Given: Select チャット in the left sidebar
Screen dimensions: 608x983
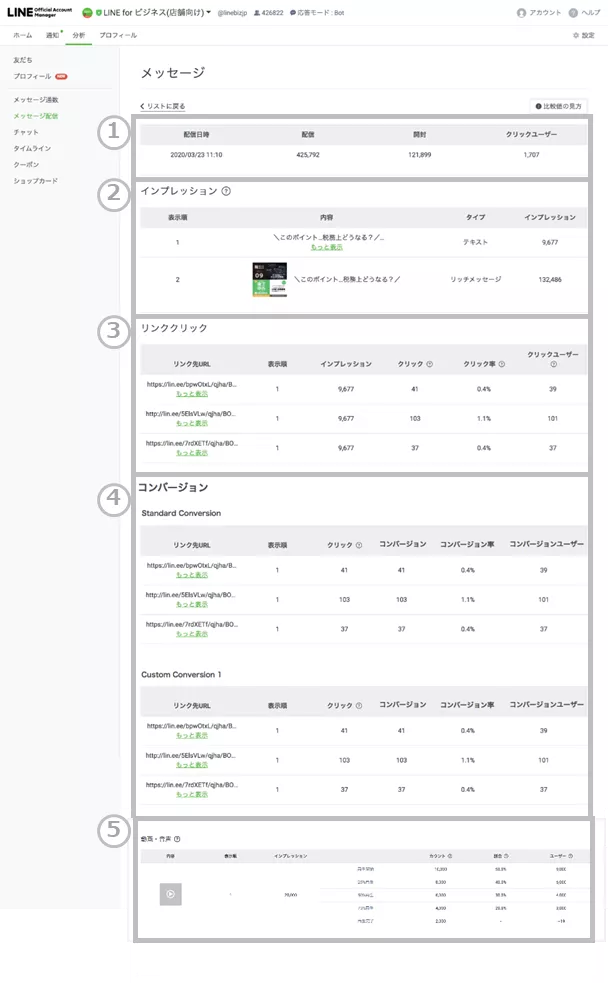Looking at the screenshot, I should click(x=27, y=132).
